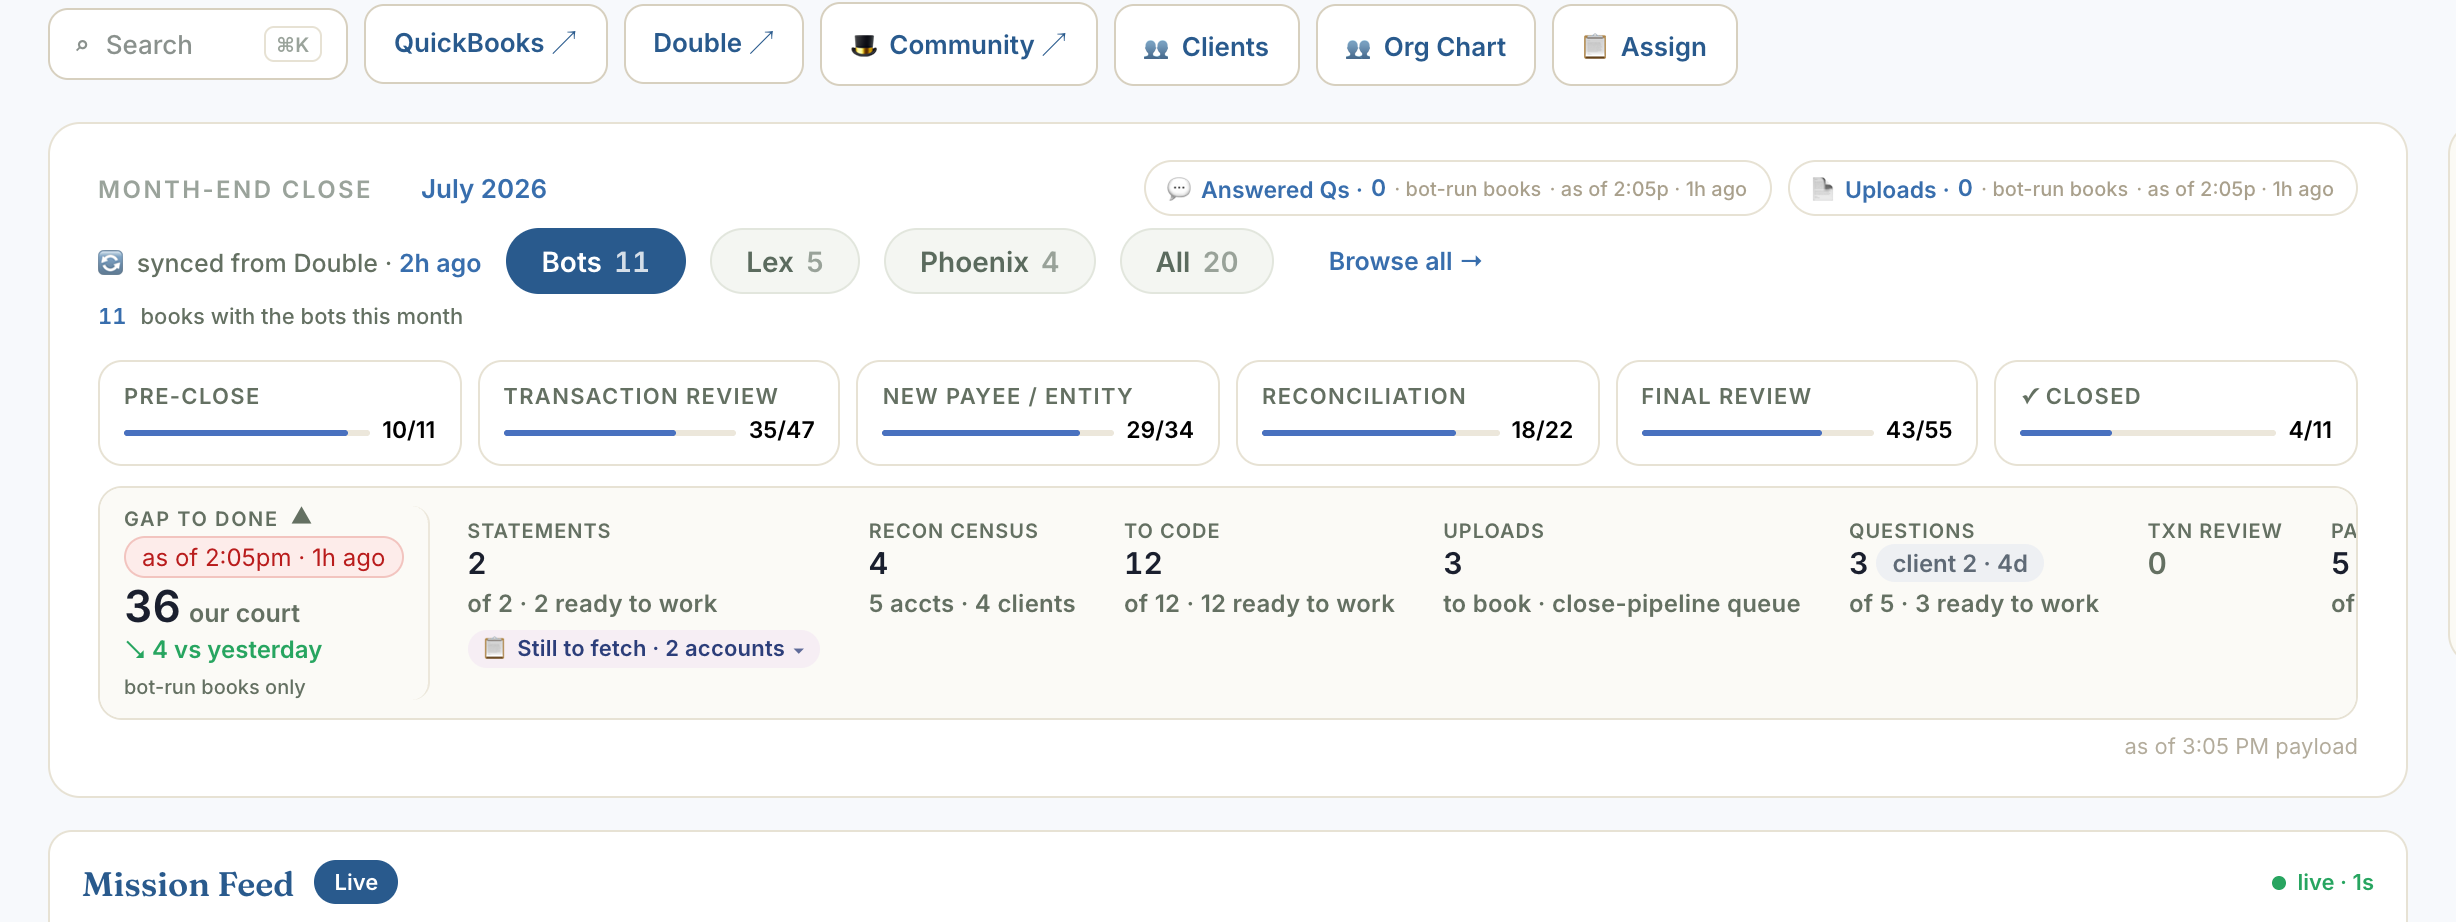This screenshot has height=922, width=2456.
Task: Click the Transaction Review progress bar
Action: (620, 433)
